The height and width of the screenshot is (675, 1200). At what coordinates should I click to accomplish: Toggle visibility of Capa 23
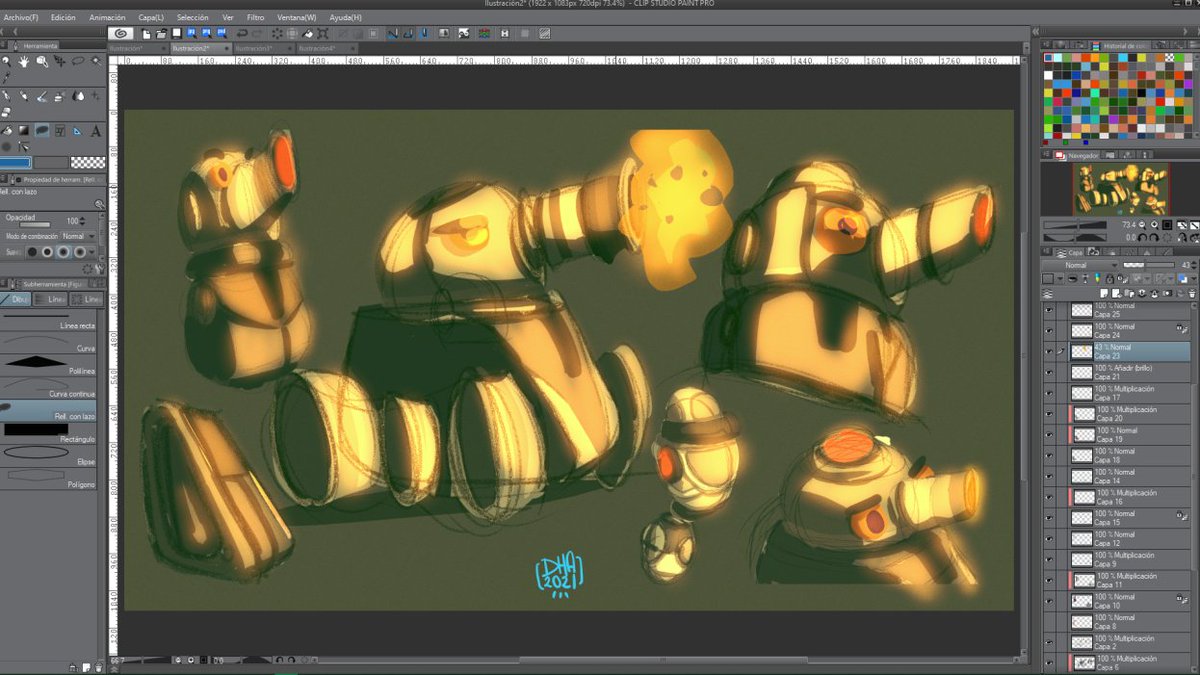pyautogui.click(x=1049, y=352)
